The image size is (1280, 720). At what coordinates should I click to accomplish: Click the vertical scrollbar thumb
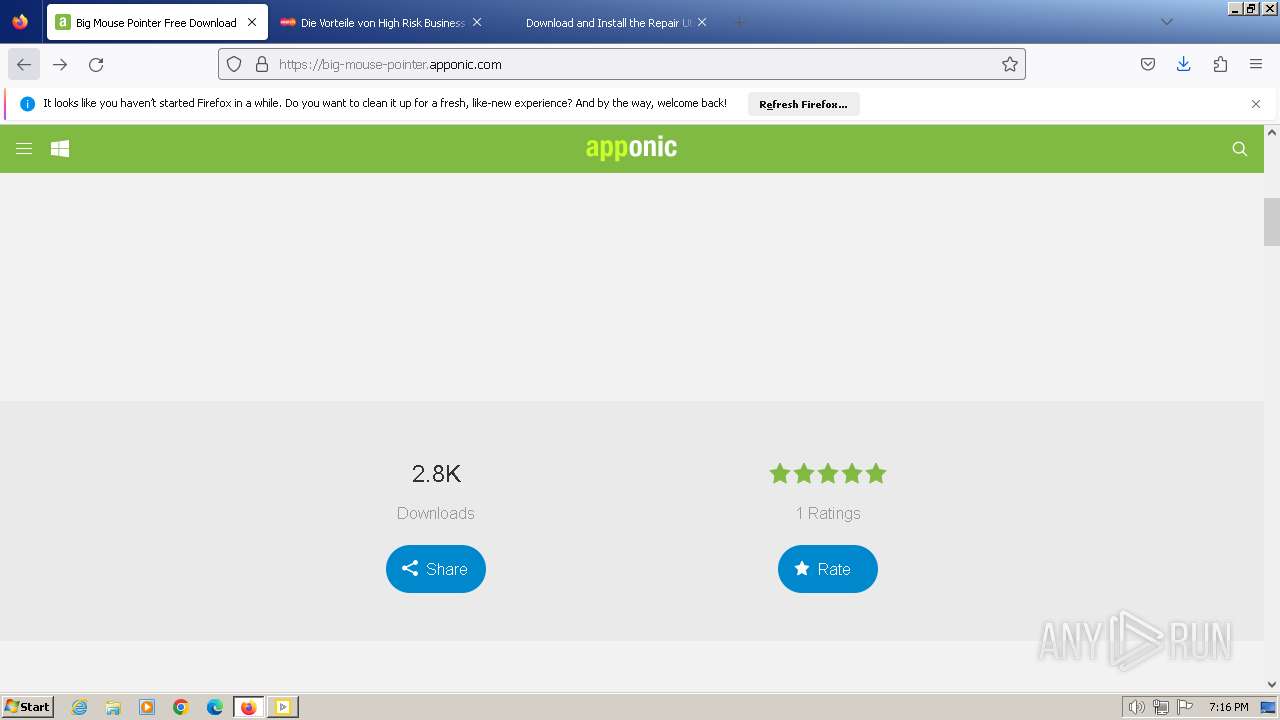click(1272, 222)
